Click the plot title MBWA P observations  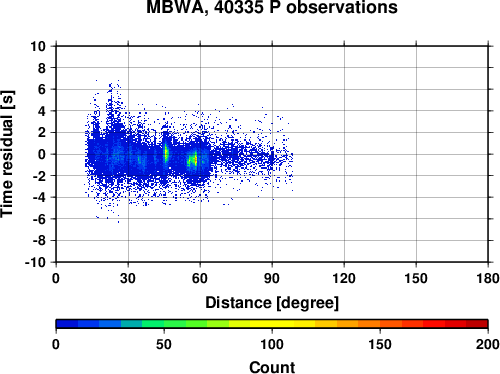click(x=272, y=7)
